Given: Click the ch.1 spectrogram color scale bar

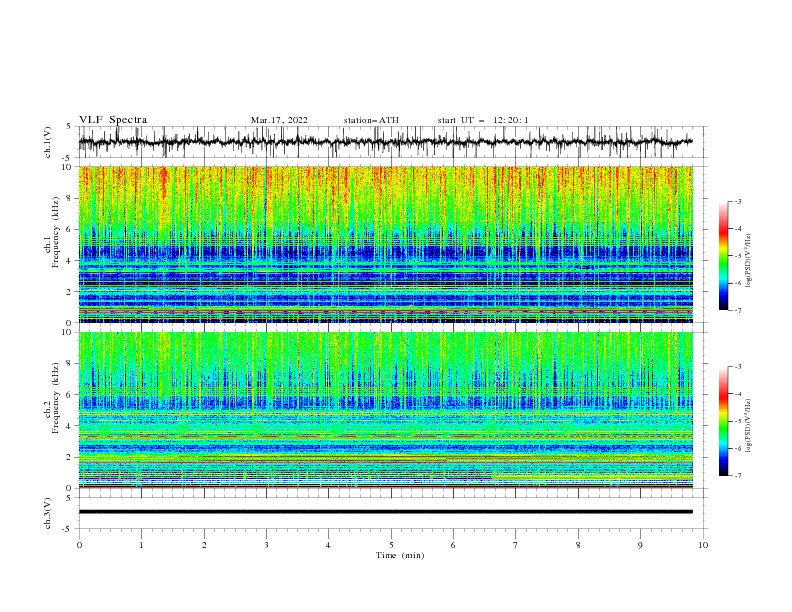Looking at the screenshot, I should [x=723, y=256].
